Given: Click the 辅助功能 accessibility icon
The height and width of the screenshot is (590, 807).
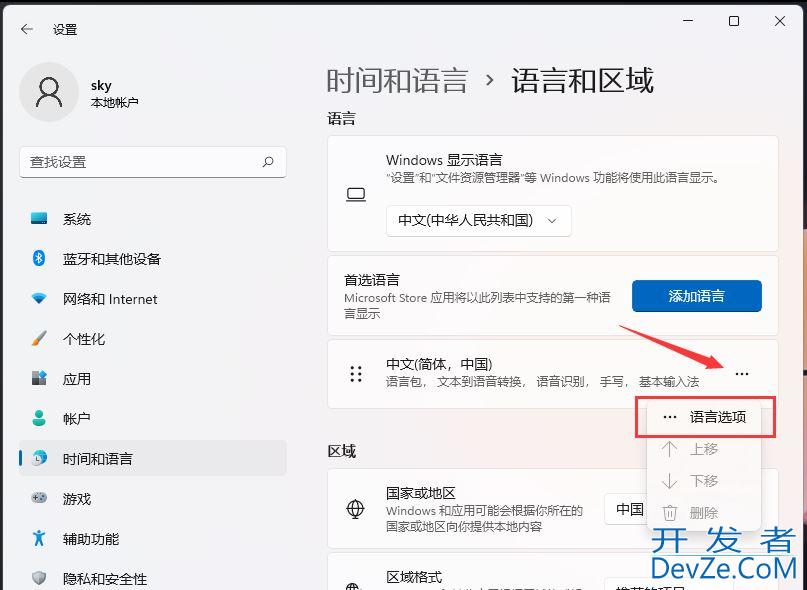Looking at the screenshot, I should coord(39,538).
